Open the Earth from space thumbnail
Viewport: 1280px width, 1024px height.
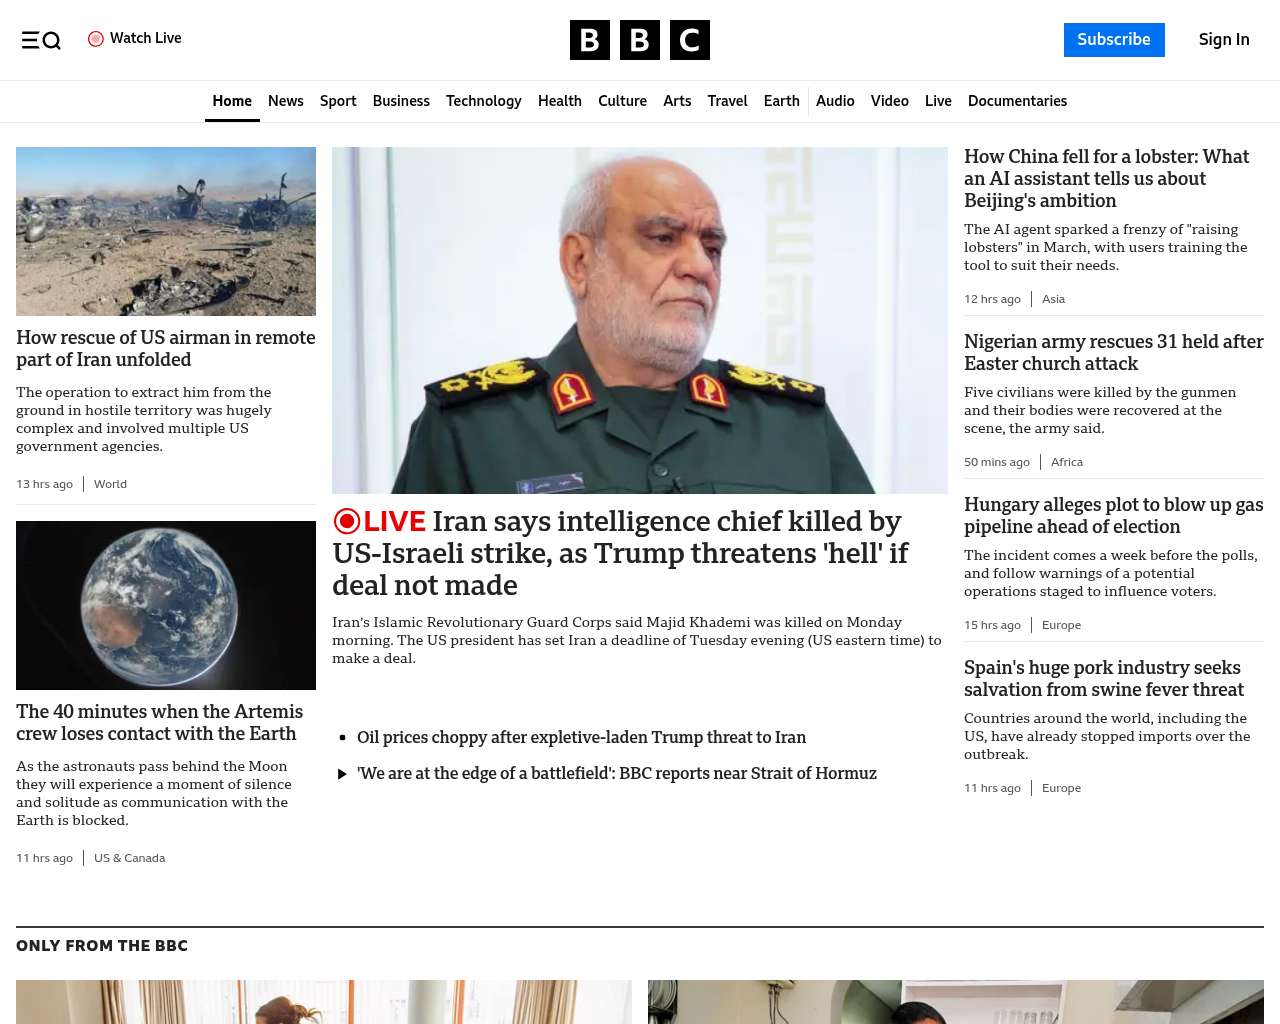coord(166,605)
